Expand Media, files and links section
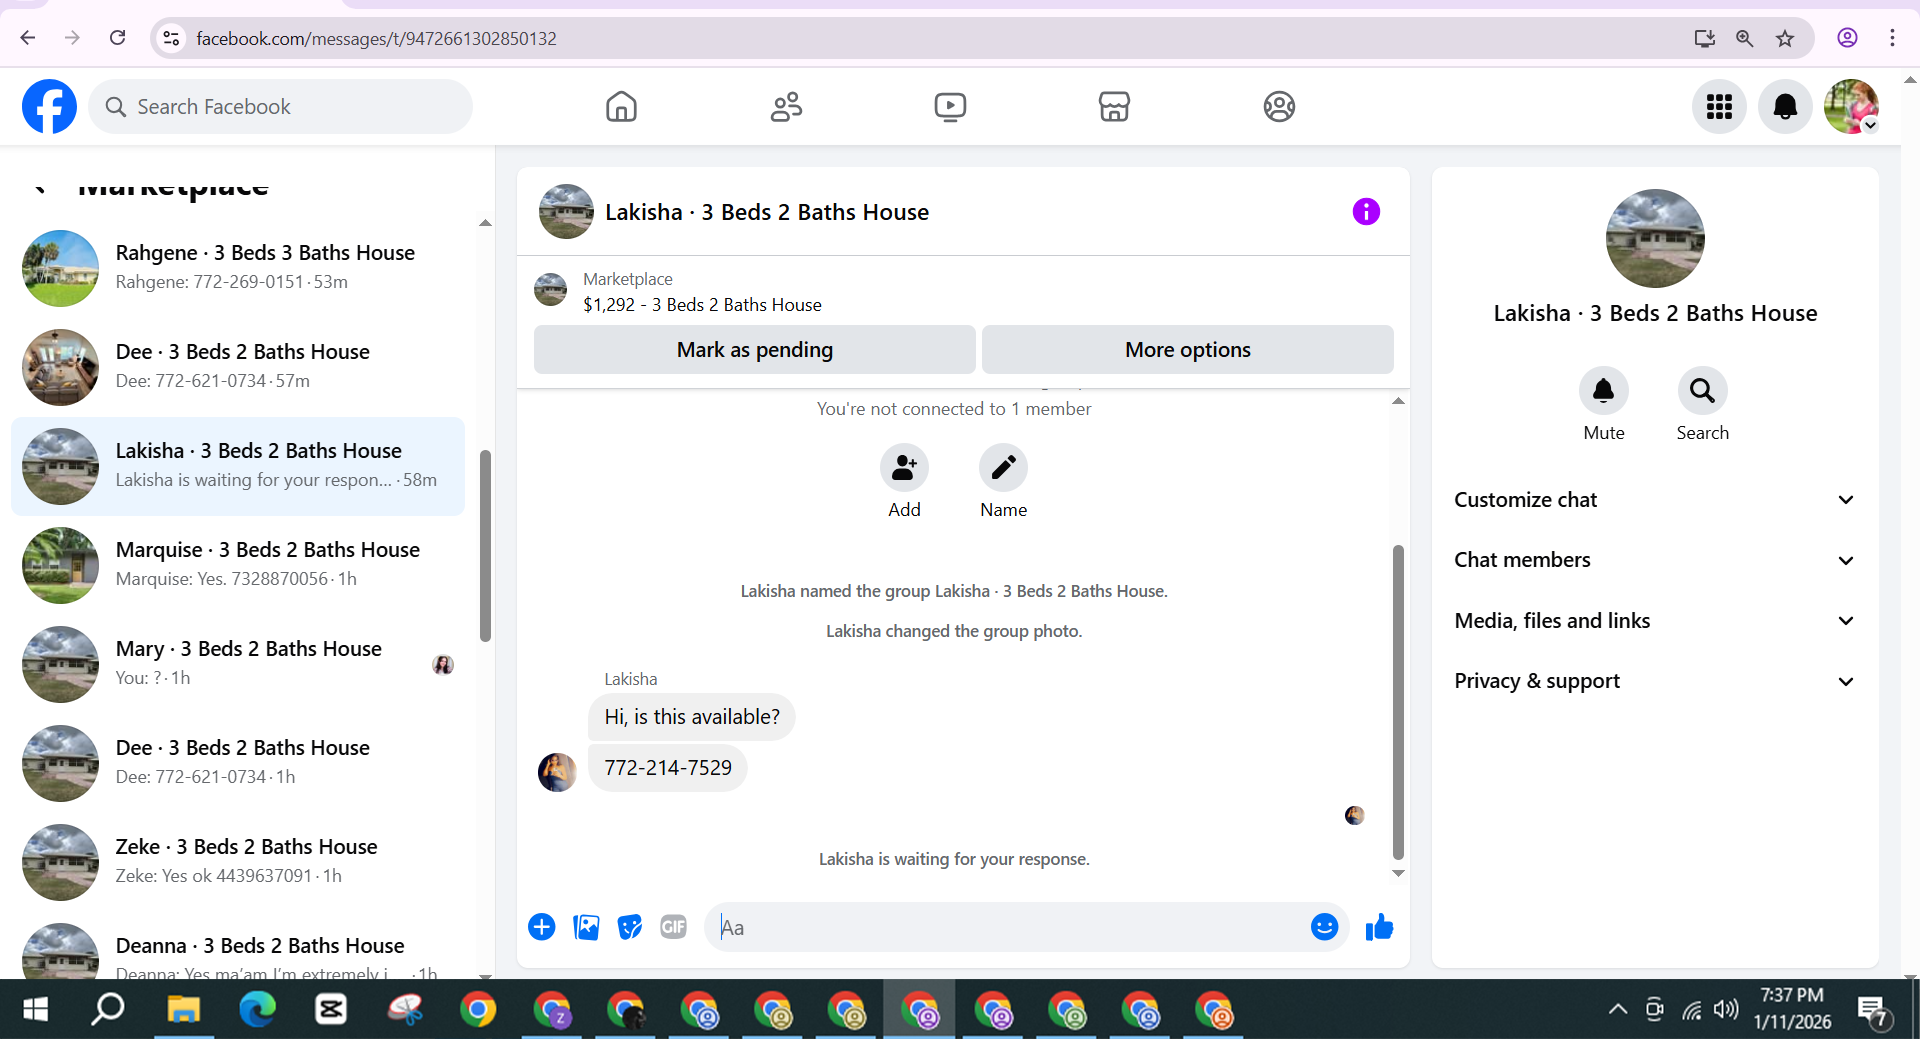 (x=1655, y=621)
